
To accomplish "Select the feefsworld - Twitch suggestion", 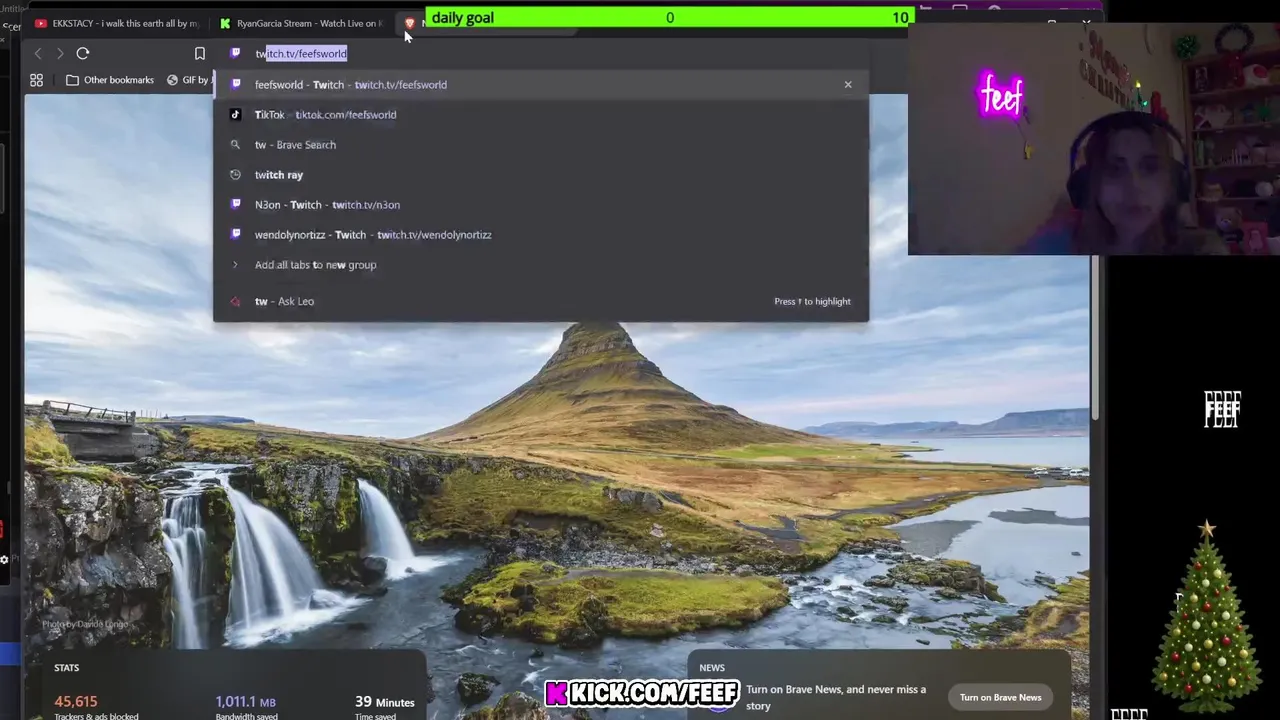I will pyautogui.click(x=540, y=85).
